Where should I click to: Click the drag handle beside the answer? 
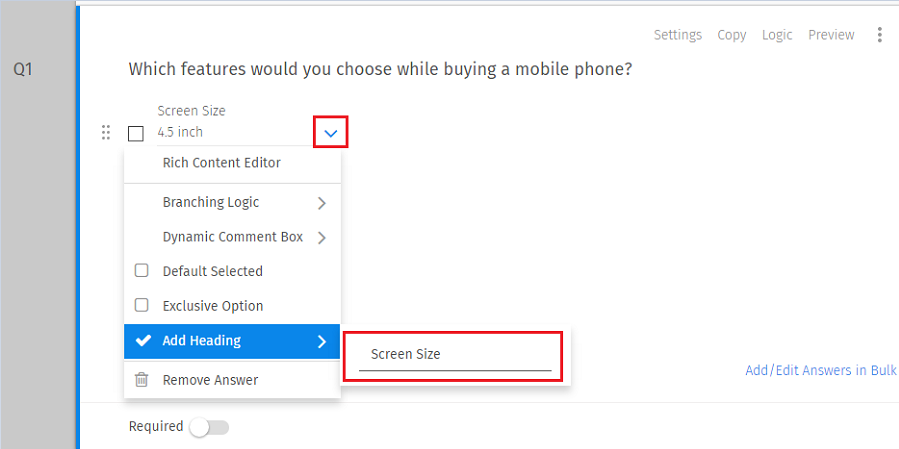[106, 133]
